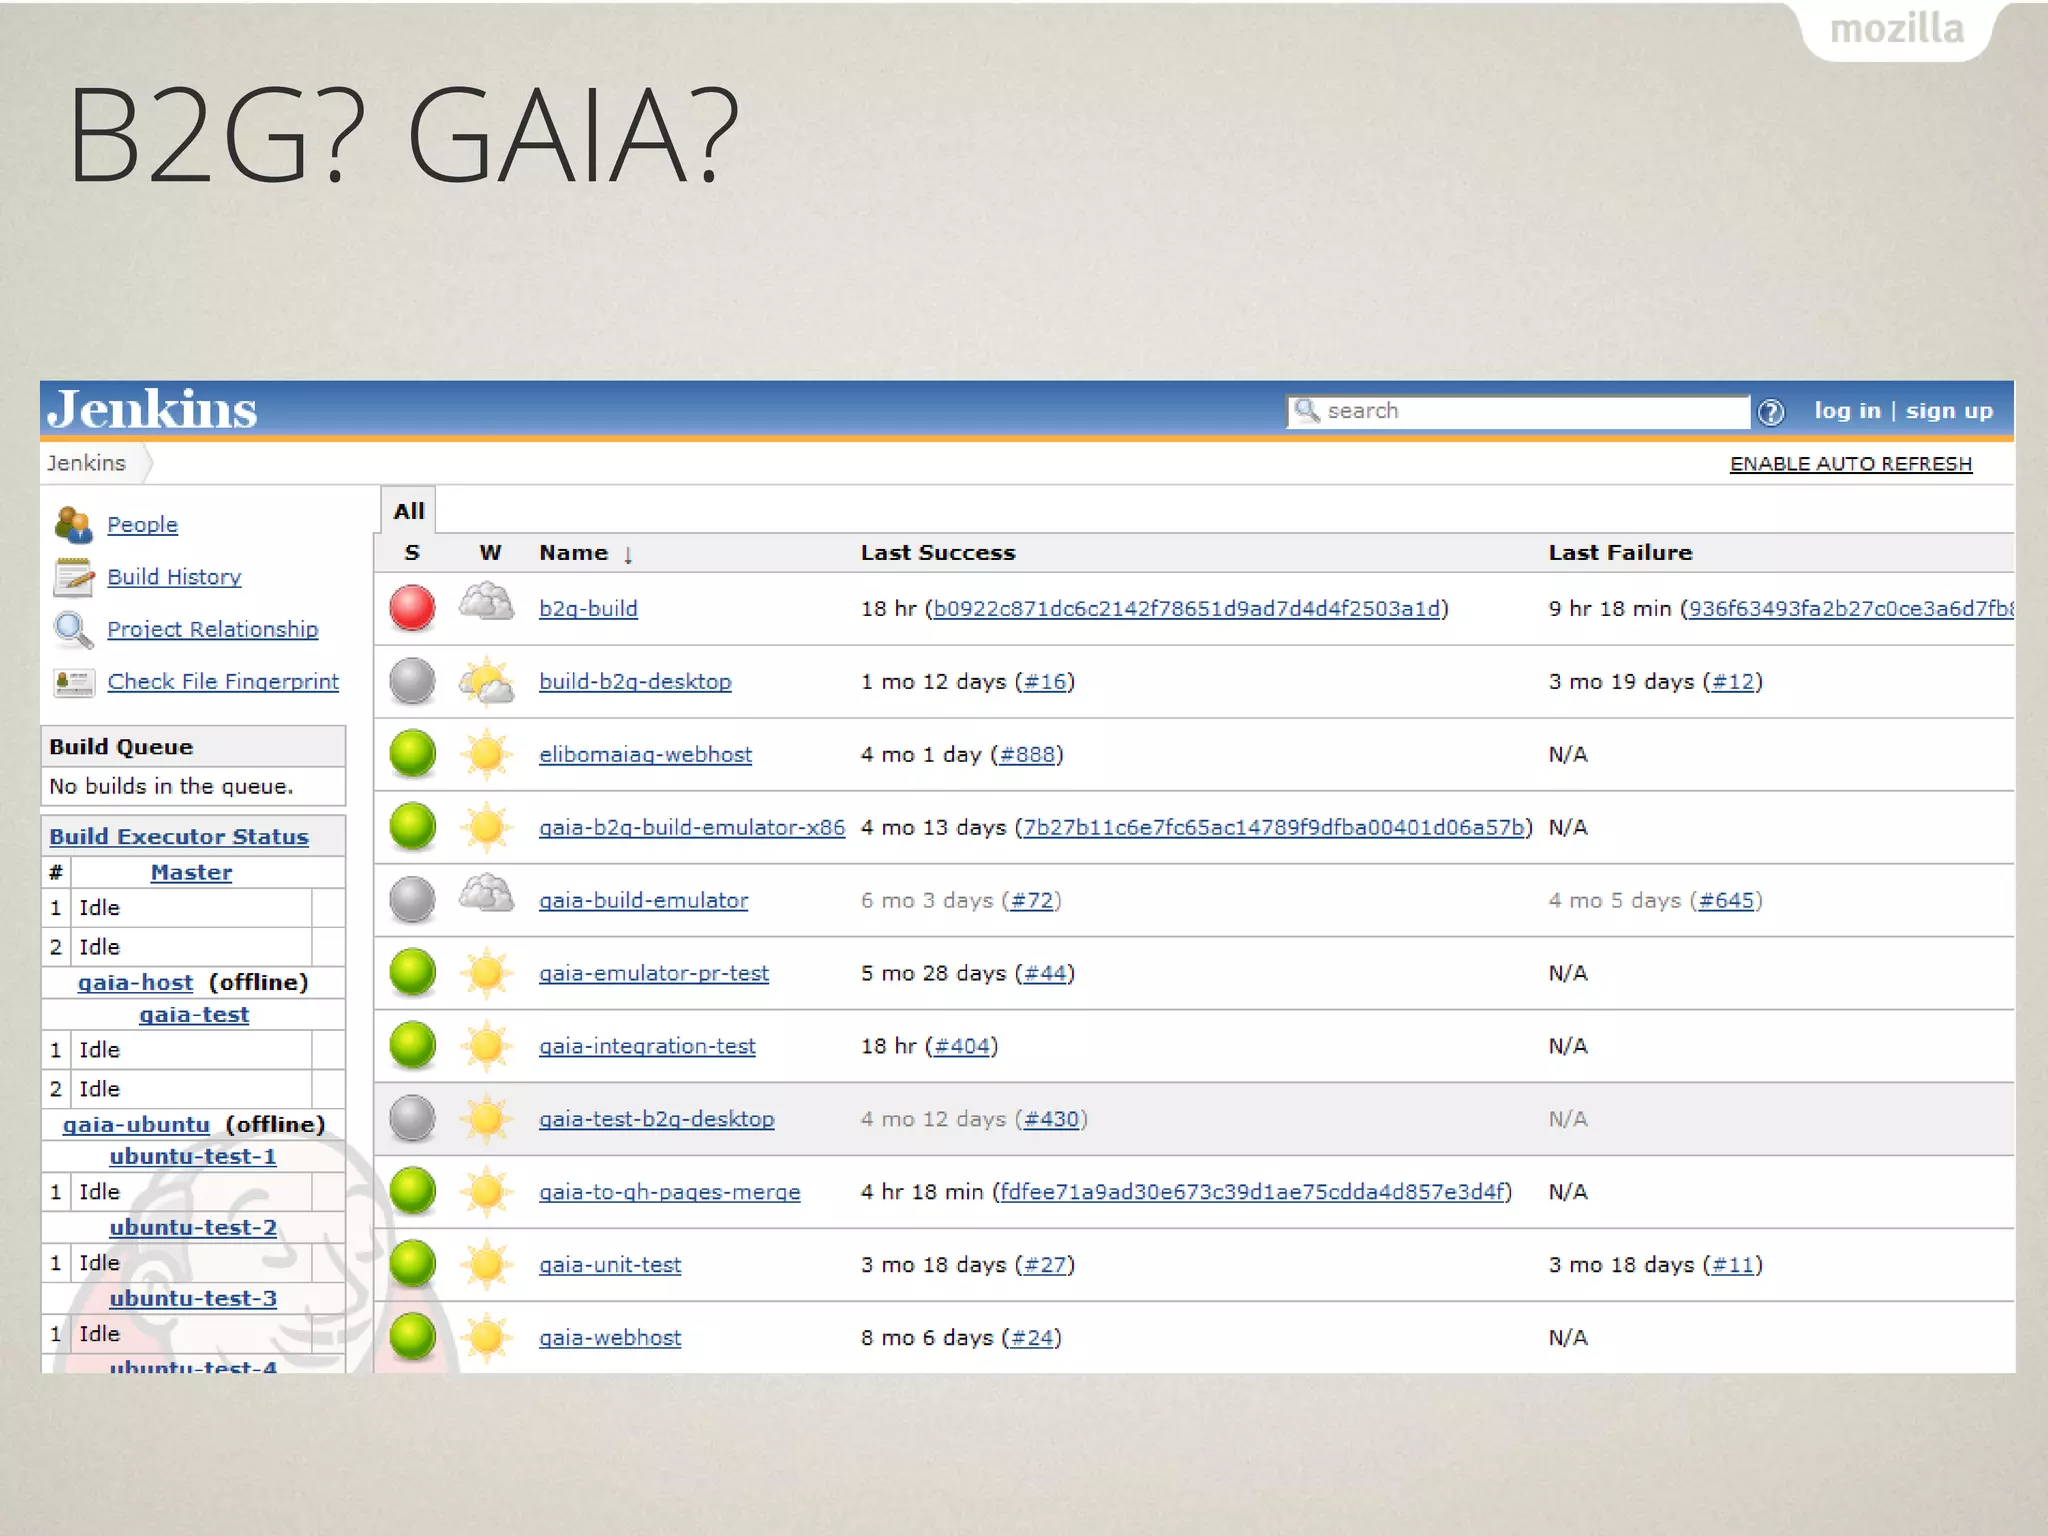Click the green status ball for gaia-emulator-pr-test
The image size is (2048, 1536).
pyautogui.click(x=412, y=973)
